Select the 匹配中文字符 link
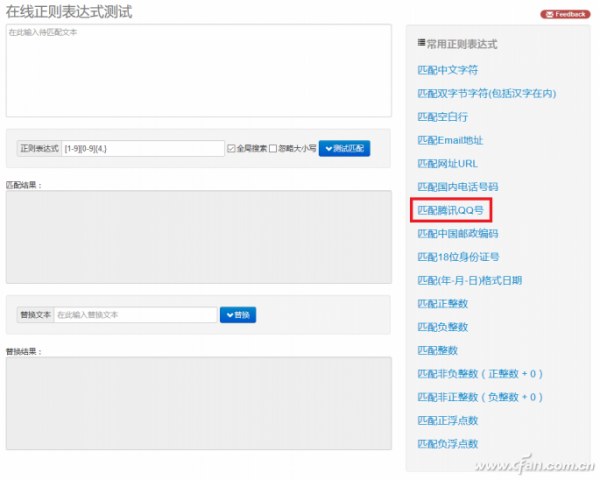Image resolution: width=600 pixels, height=480 pixels. (447, 70)
